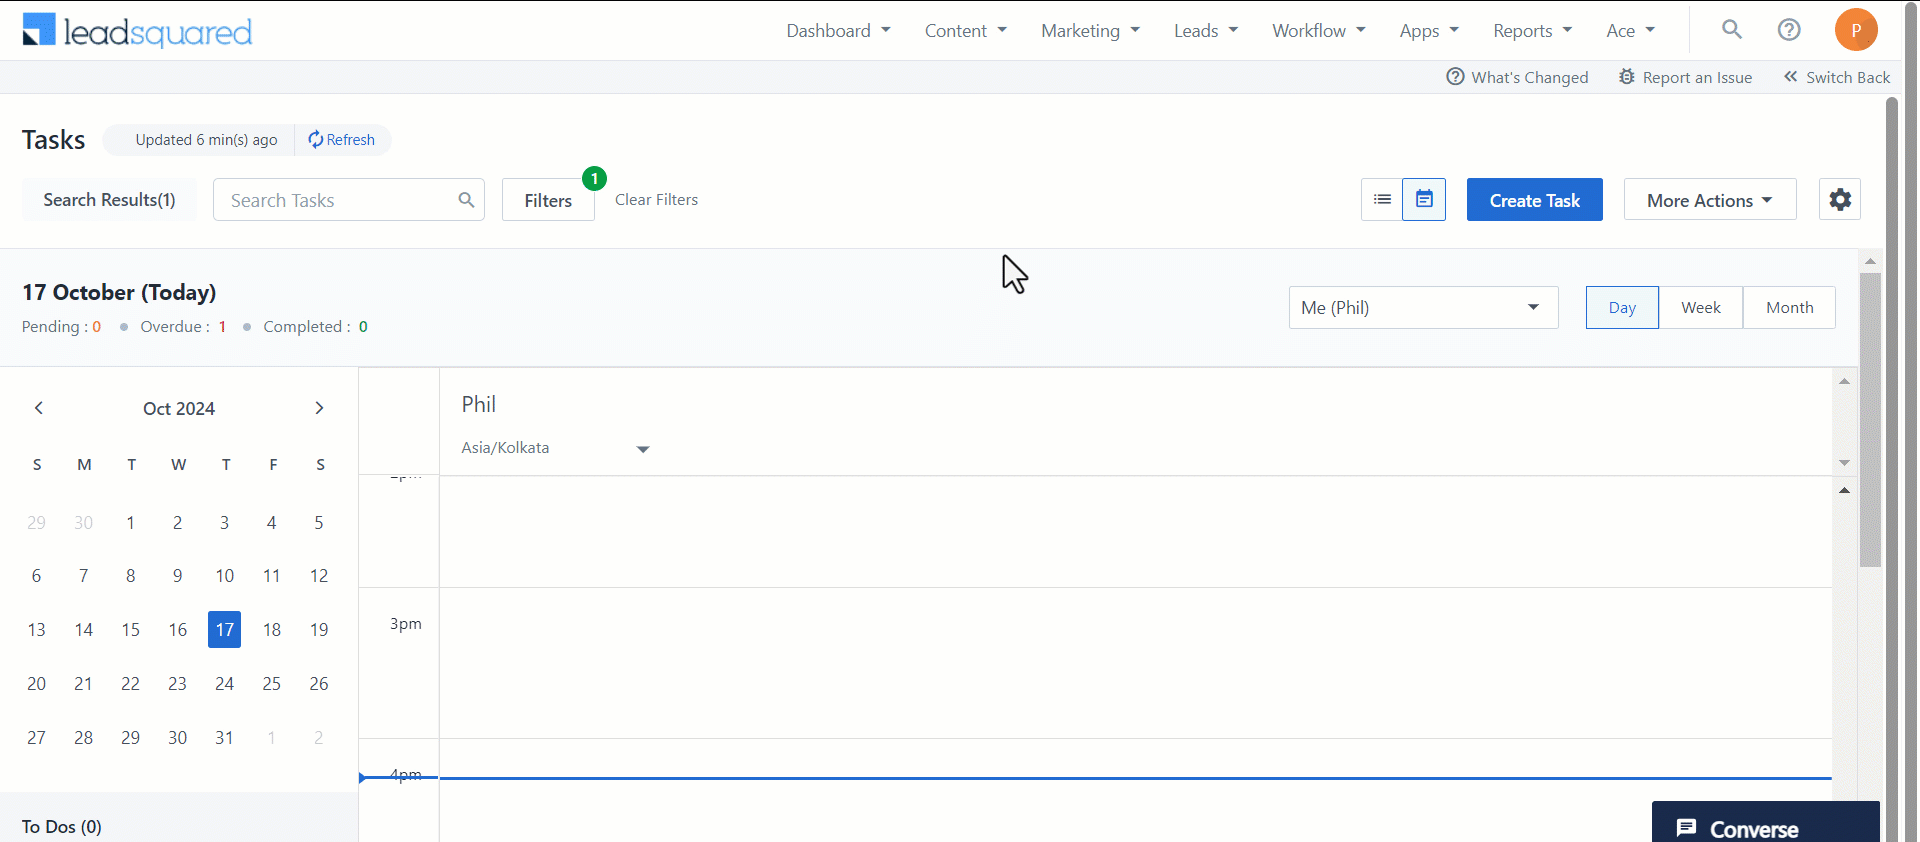
Task: Select October 18 in the mini calendar
Action: (x=272, y=630)
